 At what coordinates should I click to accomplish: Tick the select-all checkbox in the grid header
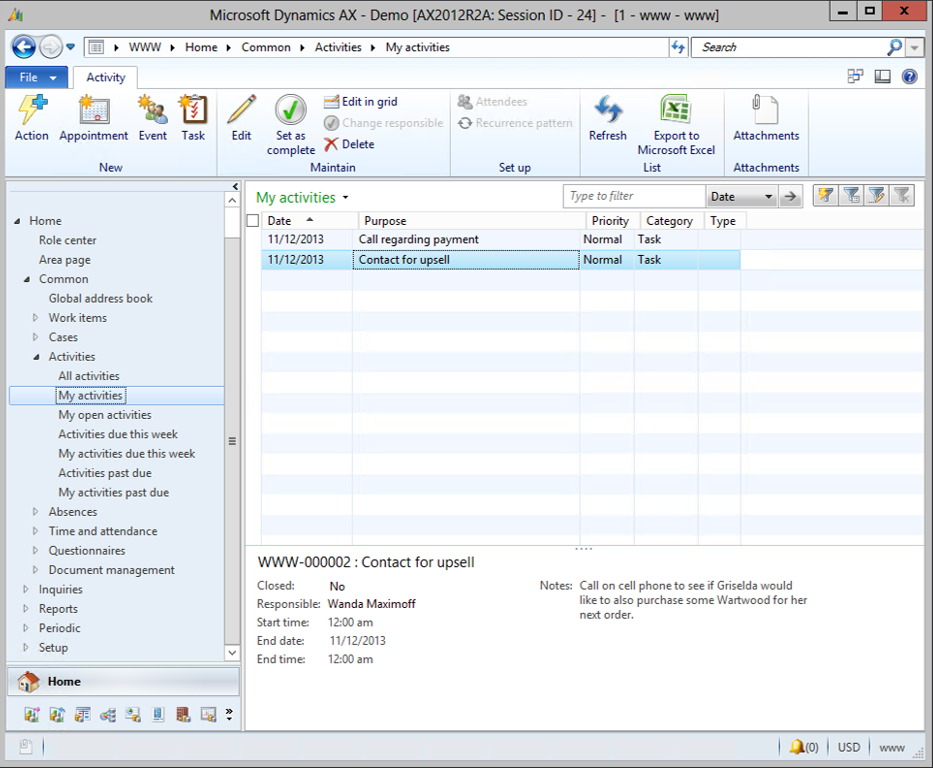click(x=253, y=221)
